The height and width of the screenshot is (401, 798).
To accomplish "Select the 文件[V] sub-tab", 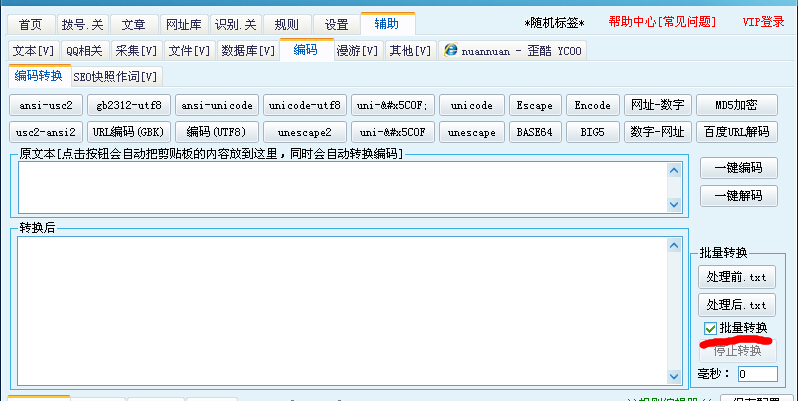I will (189, 51).
